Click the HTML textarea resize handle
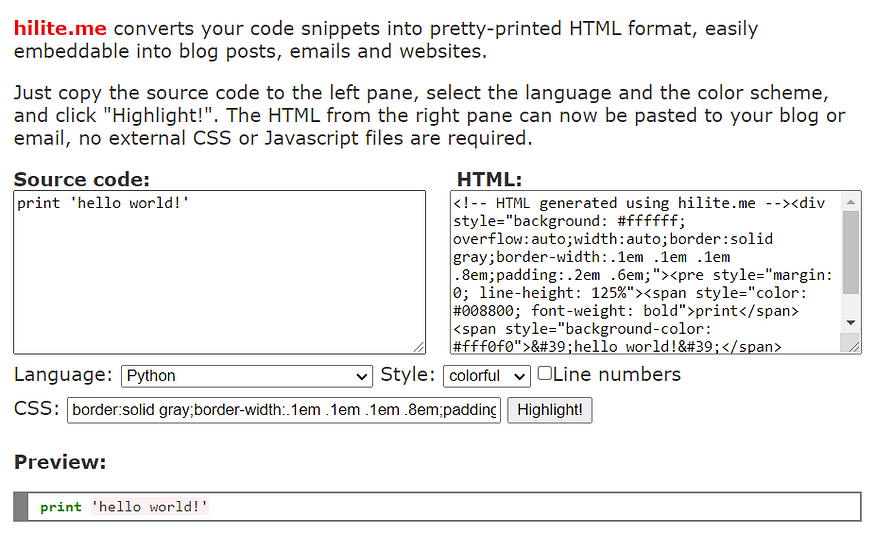The height and width of the screenshot is (537, 875). (x=854, y=347)
